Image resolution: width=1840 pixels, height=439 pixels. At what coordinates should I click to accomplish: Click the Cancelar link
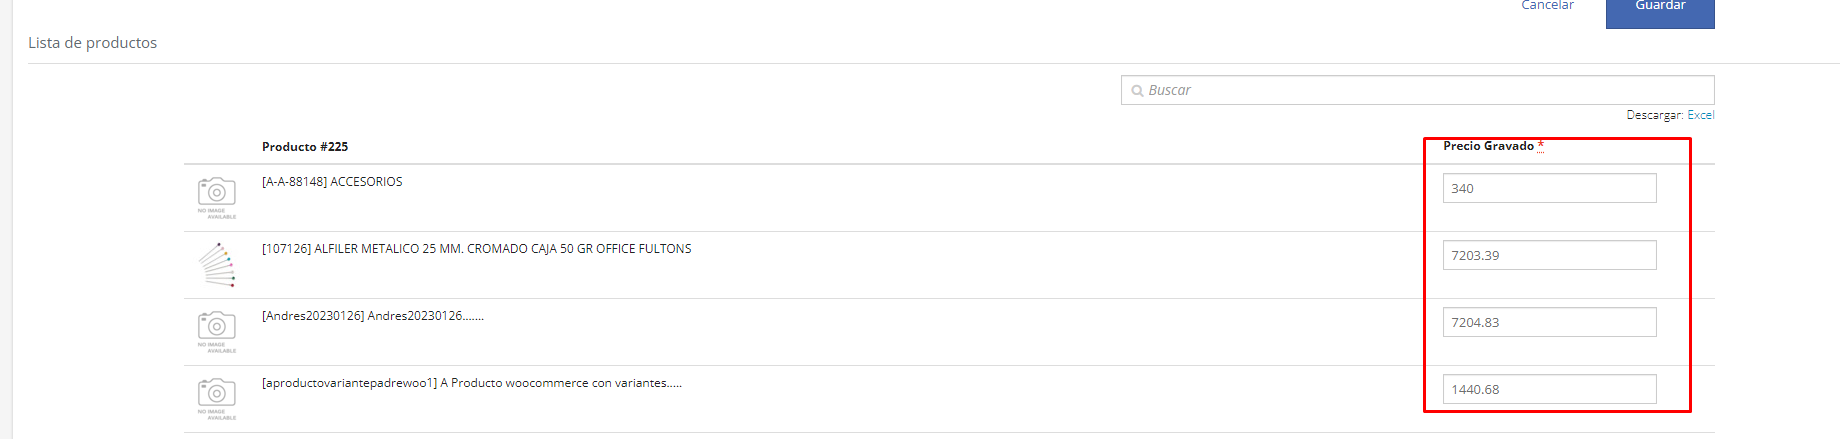pos(1547,5)
